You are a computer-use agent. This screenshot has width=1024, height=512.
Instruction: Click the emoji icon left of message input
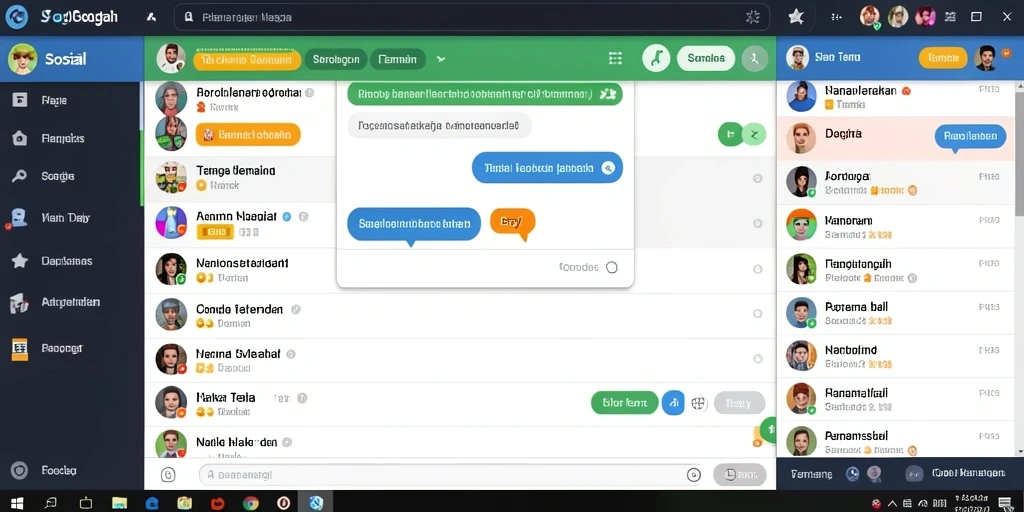(x=168, y=475)
